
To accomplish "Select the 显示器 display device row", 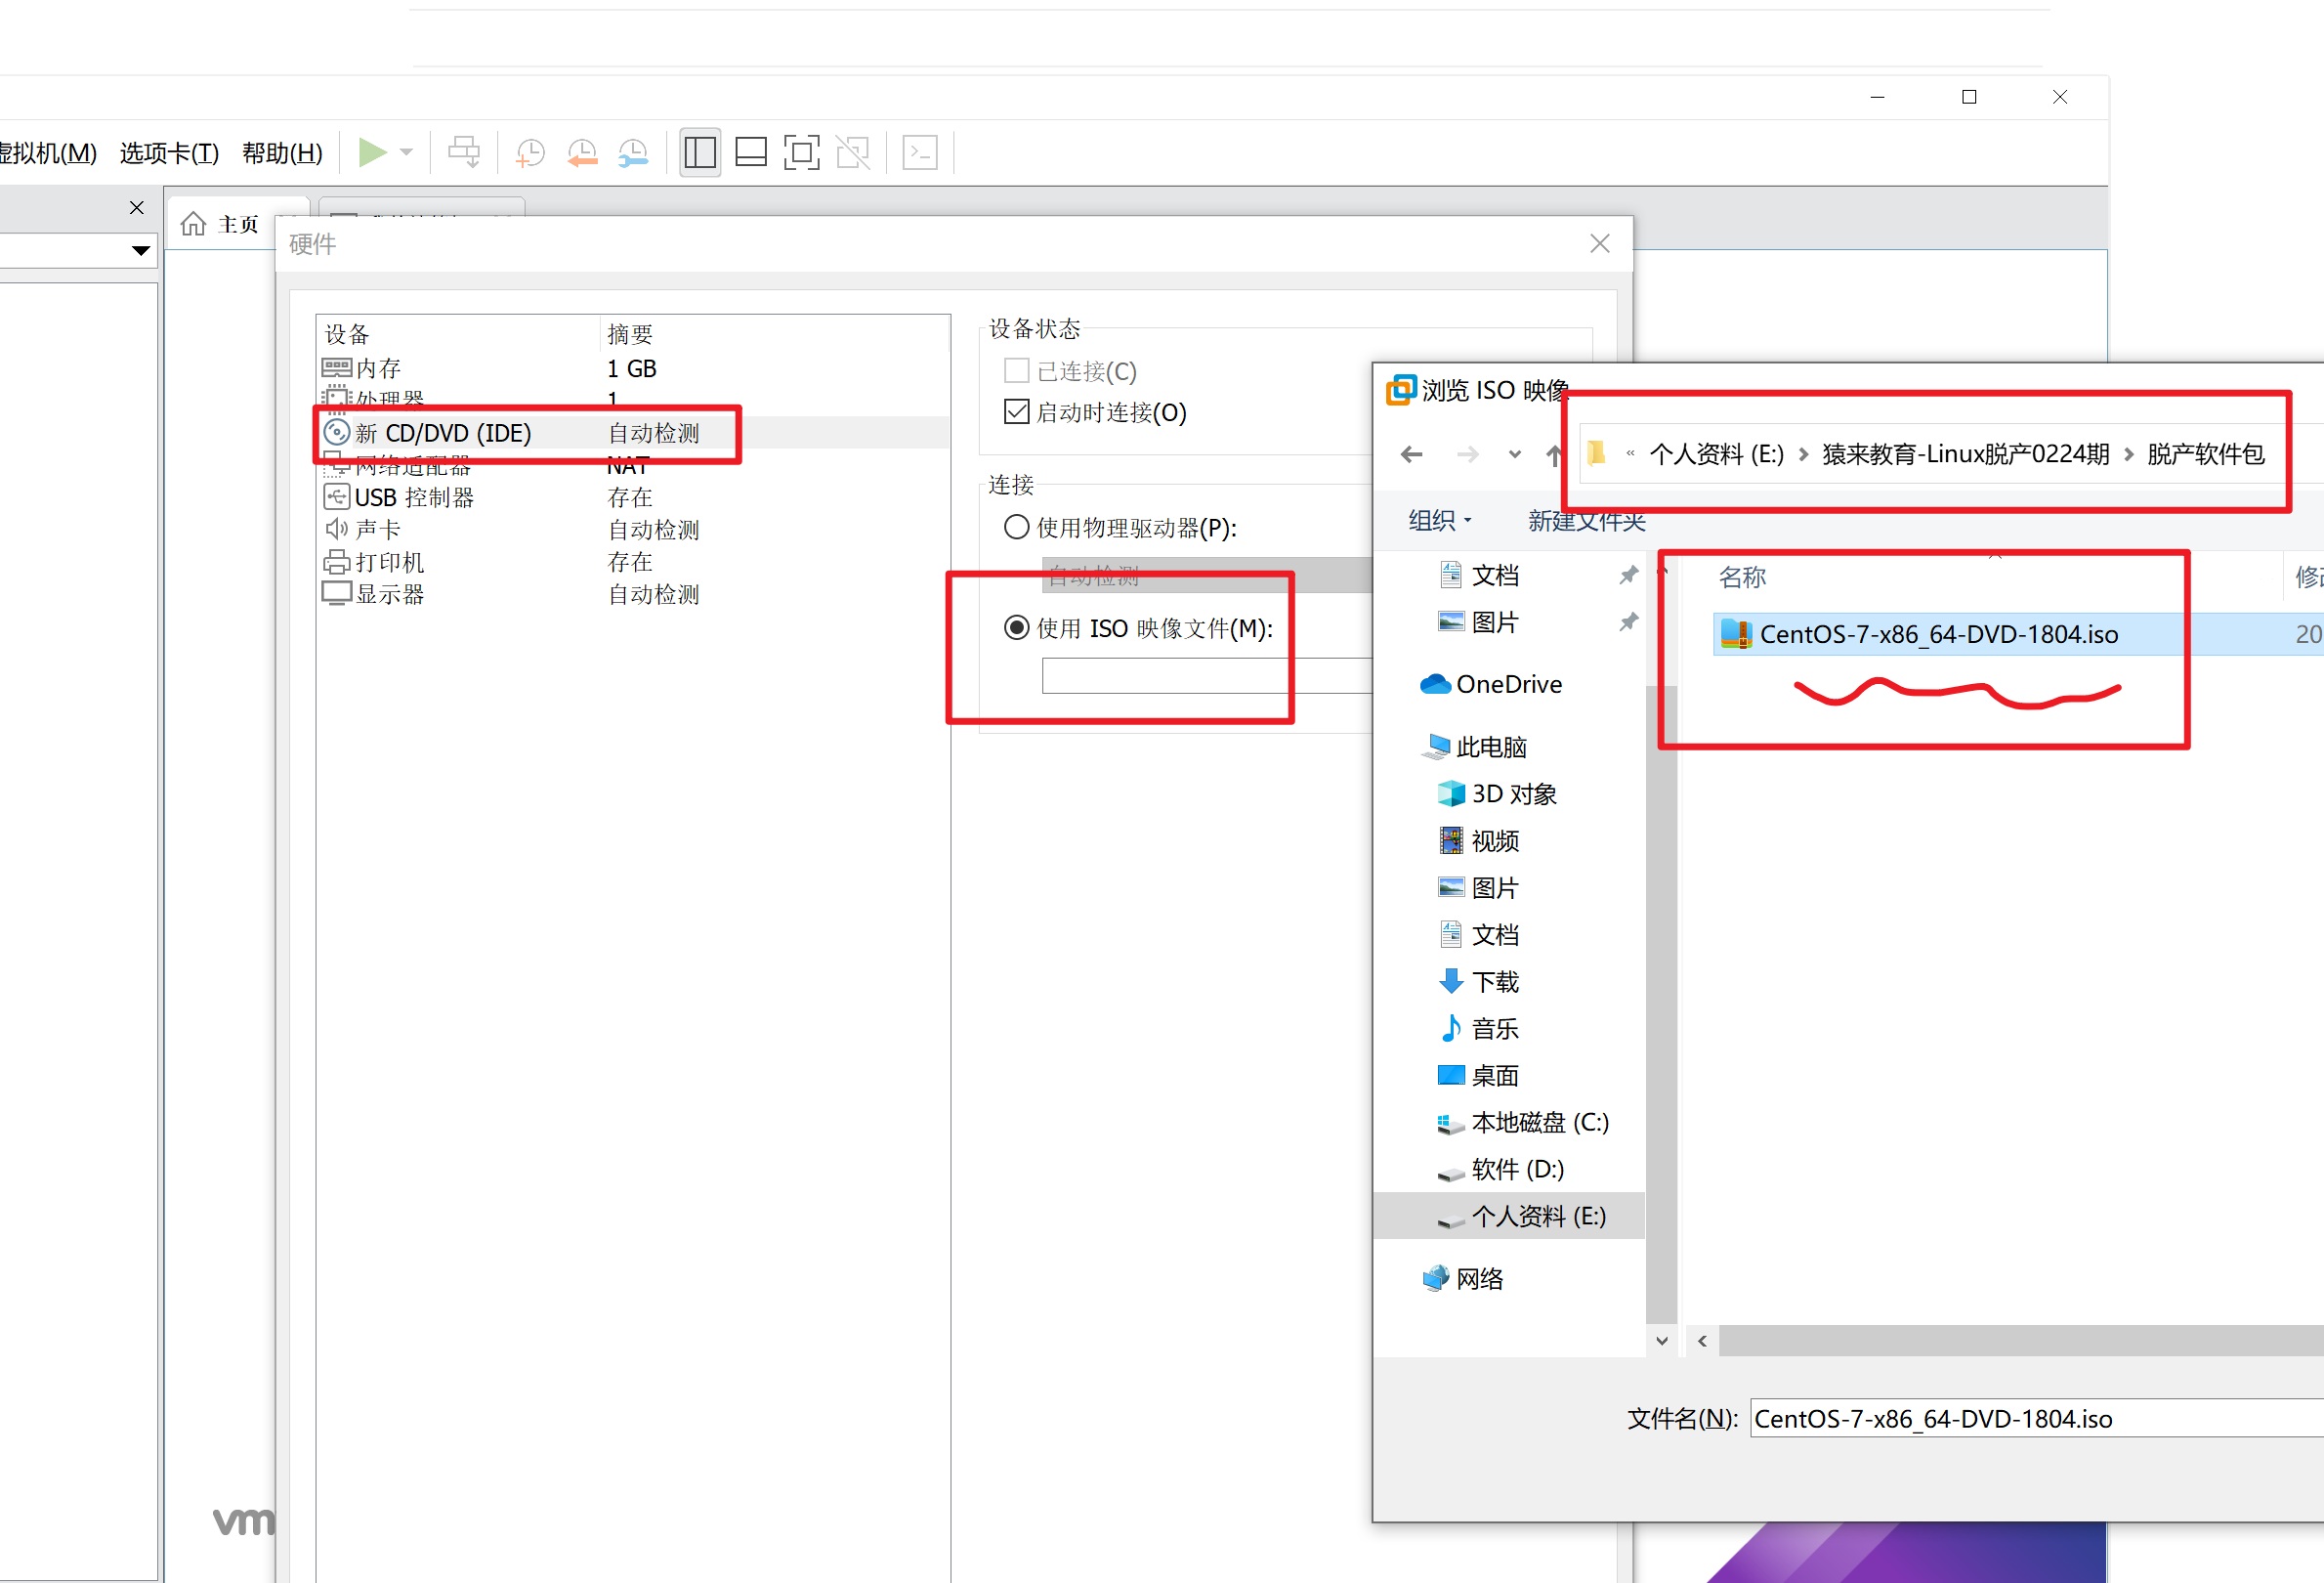I will tap(633, 594).
